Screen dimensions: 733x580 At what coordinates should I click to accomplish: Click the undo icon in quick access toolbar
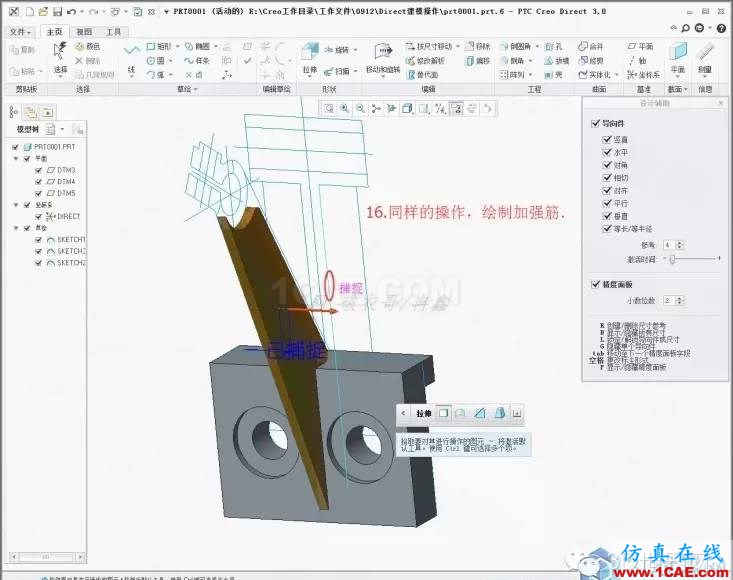[72, 12]
